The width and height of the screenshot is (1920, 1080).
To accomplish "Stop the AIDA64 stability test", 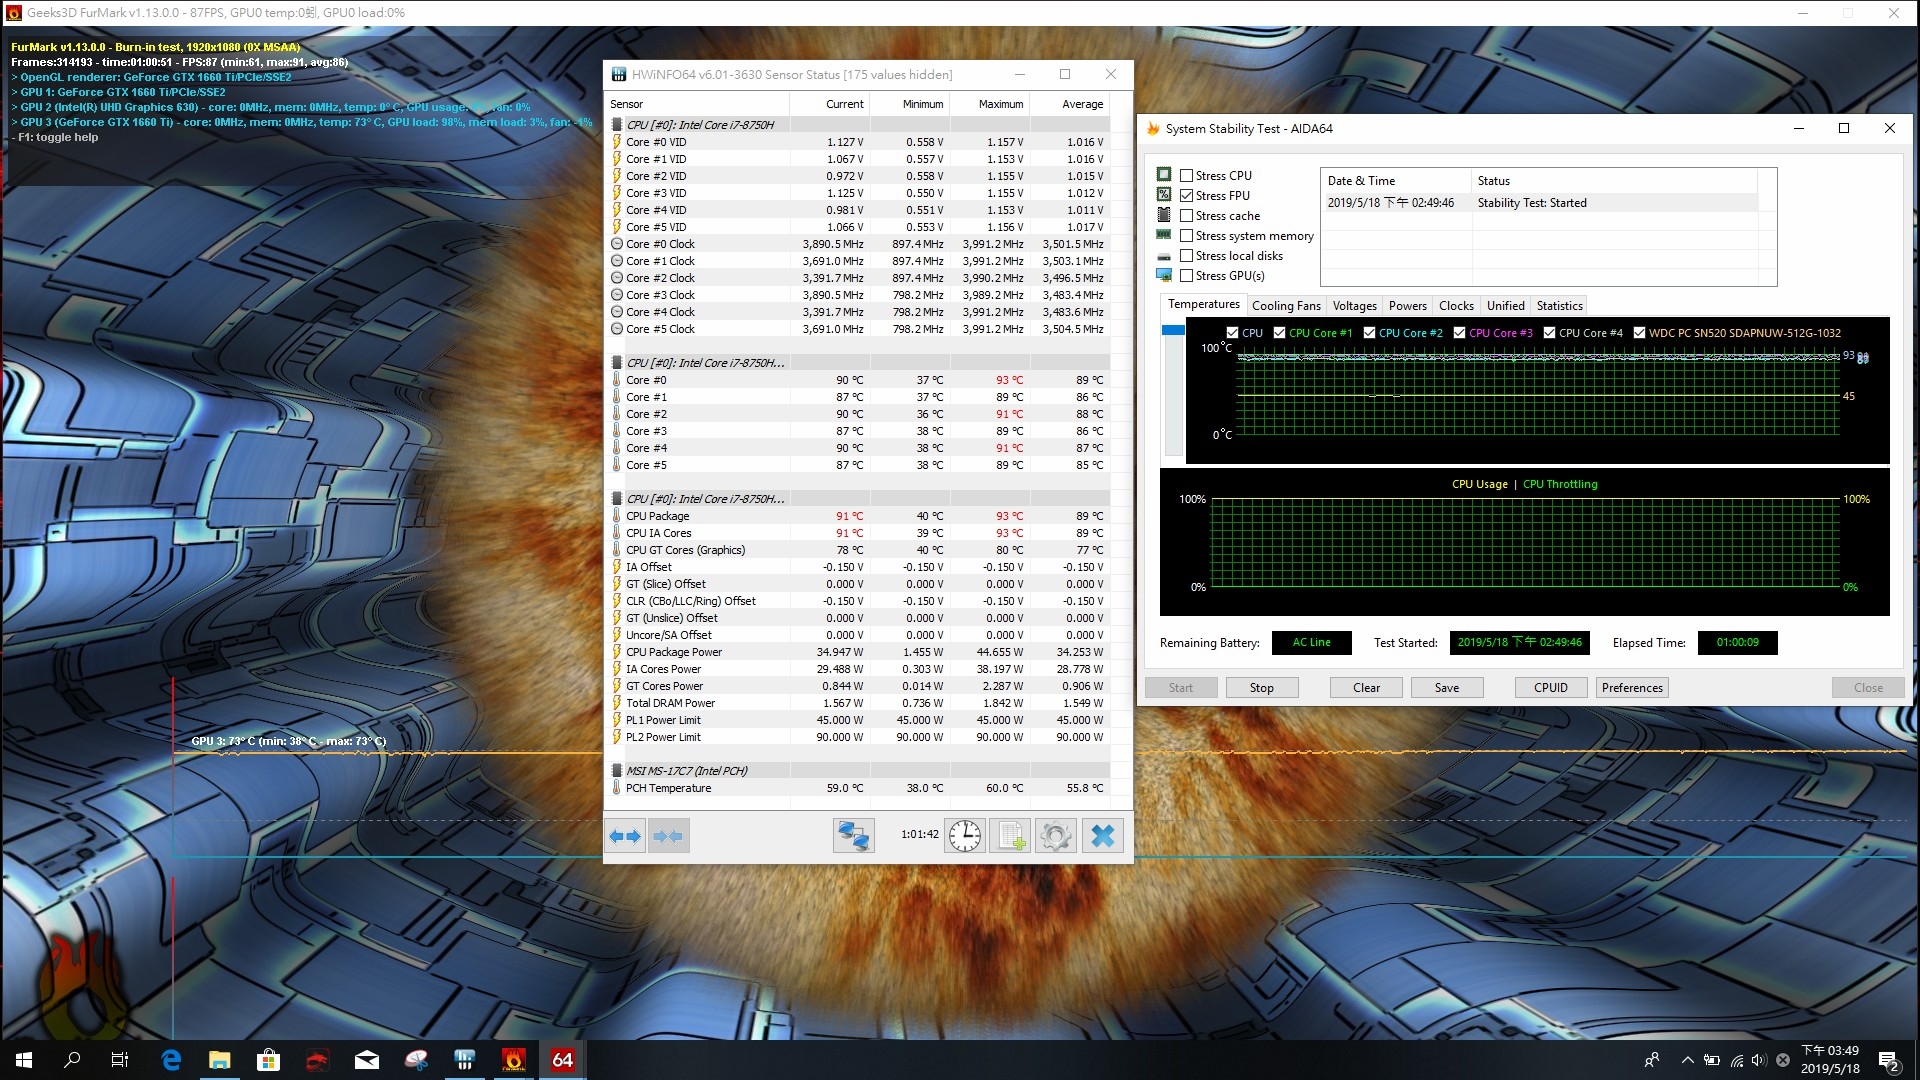I will (x=1261, y=688).
